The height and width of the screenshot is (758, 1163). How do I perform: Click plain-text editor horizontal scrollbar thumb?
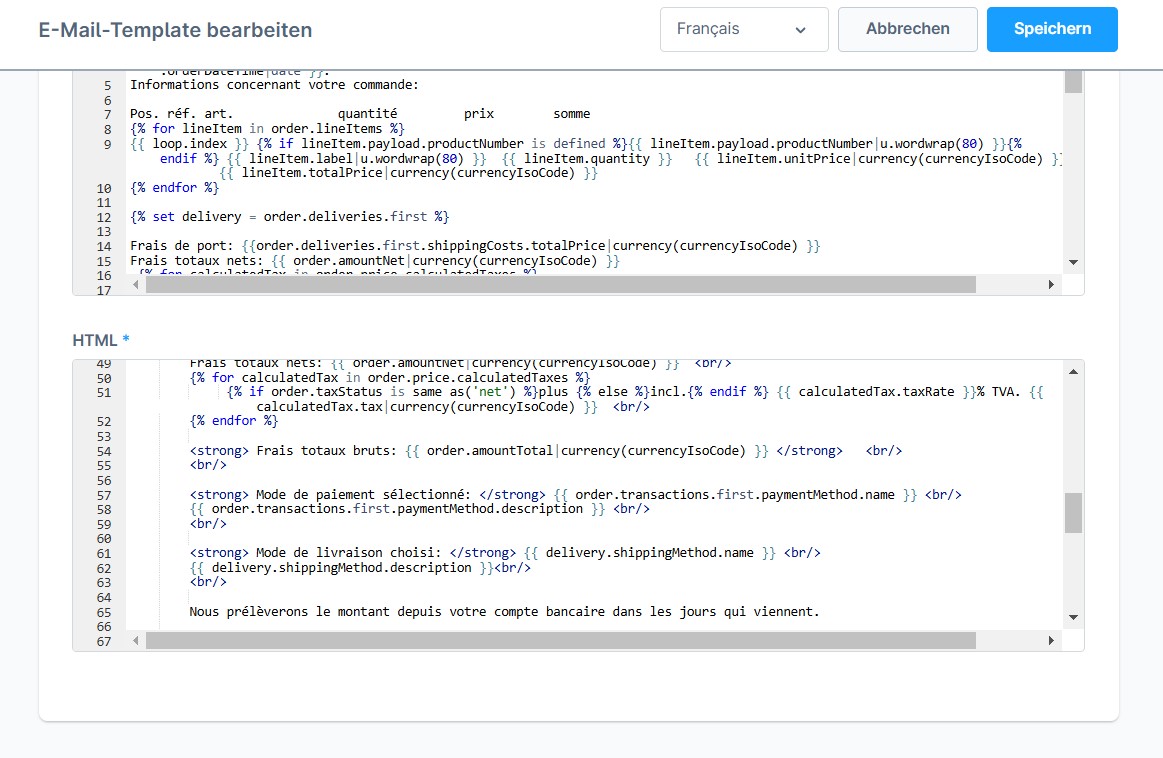(560, 285)
